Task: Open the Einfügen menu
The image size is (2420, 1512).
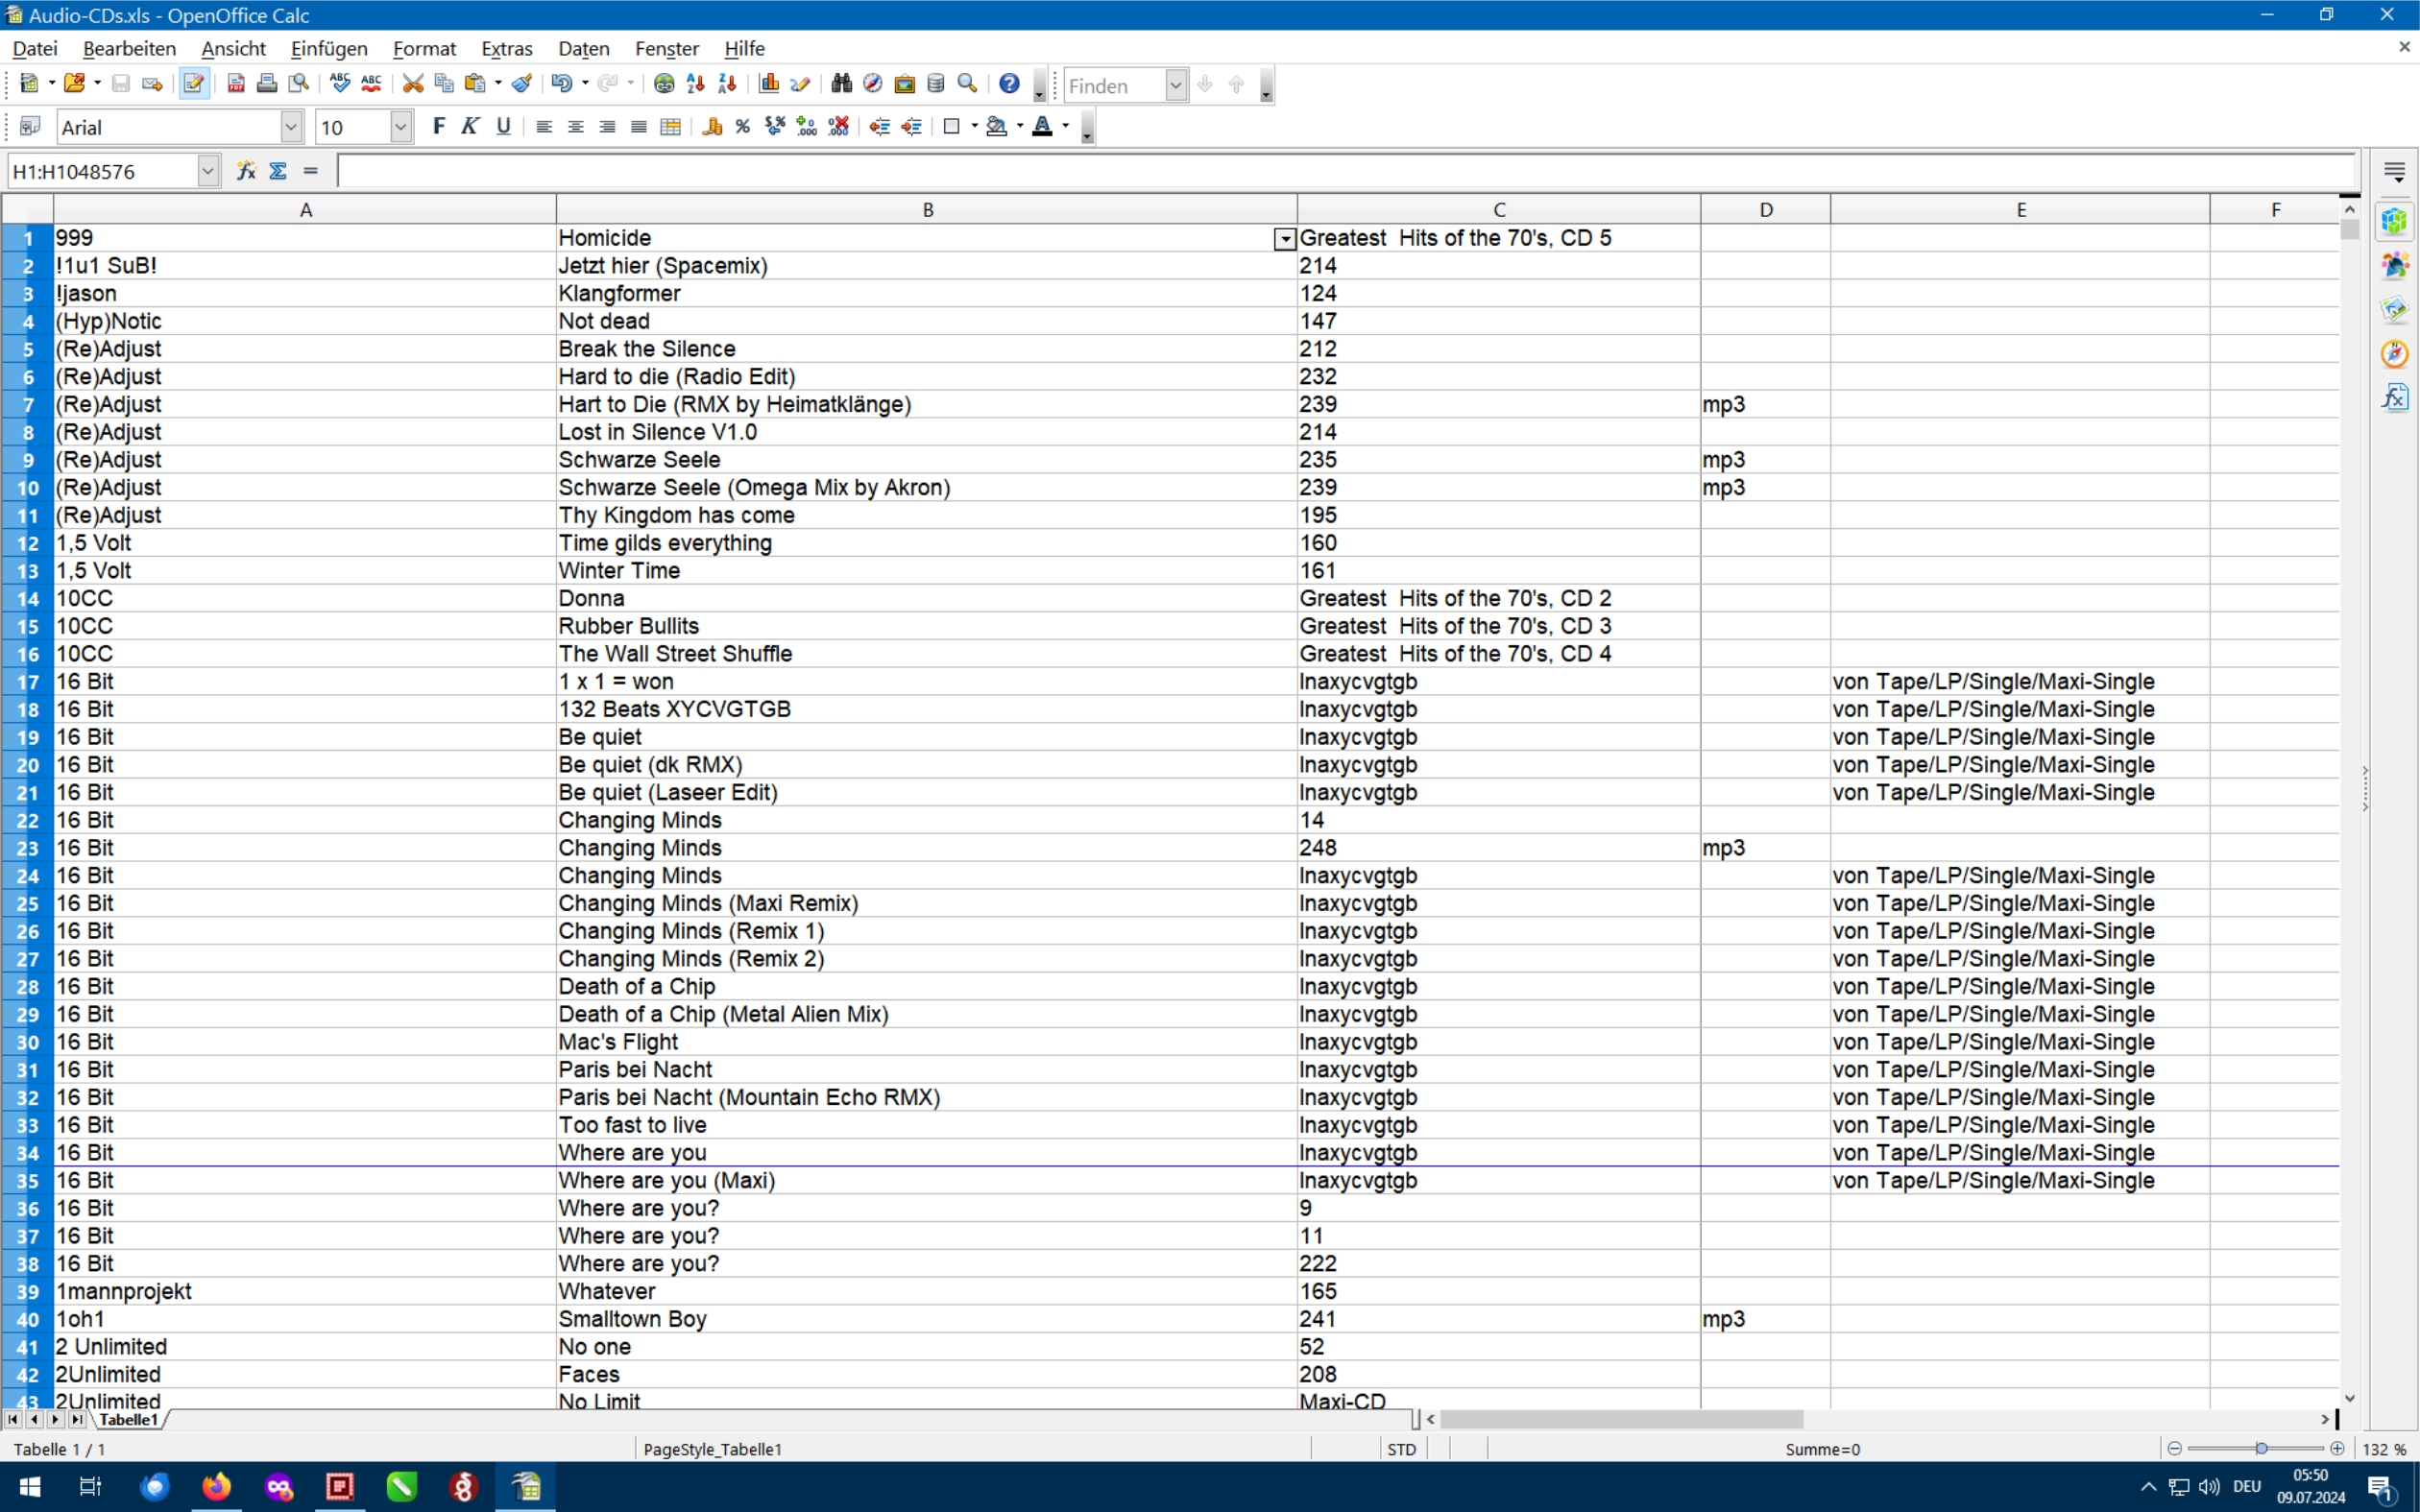Action: point(329,48)
